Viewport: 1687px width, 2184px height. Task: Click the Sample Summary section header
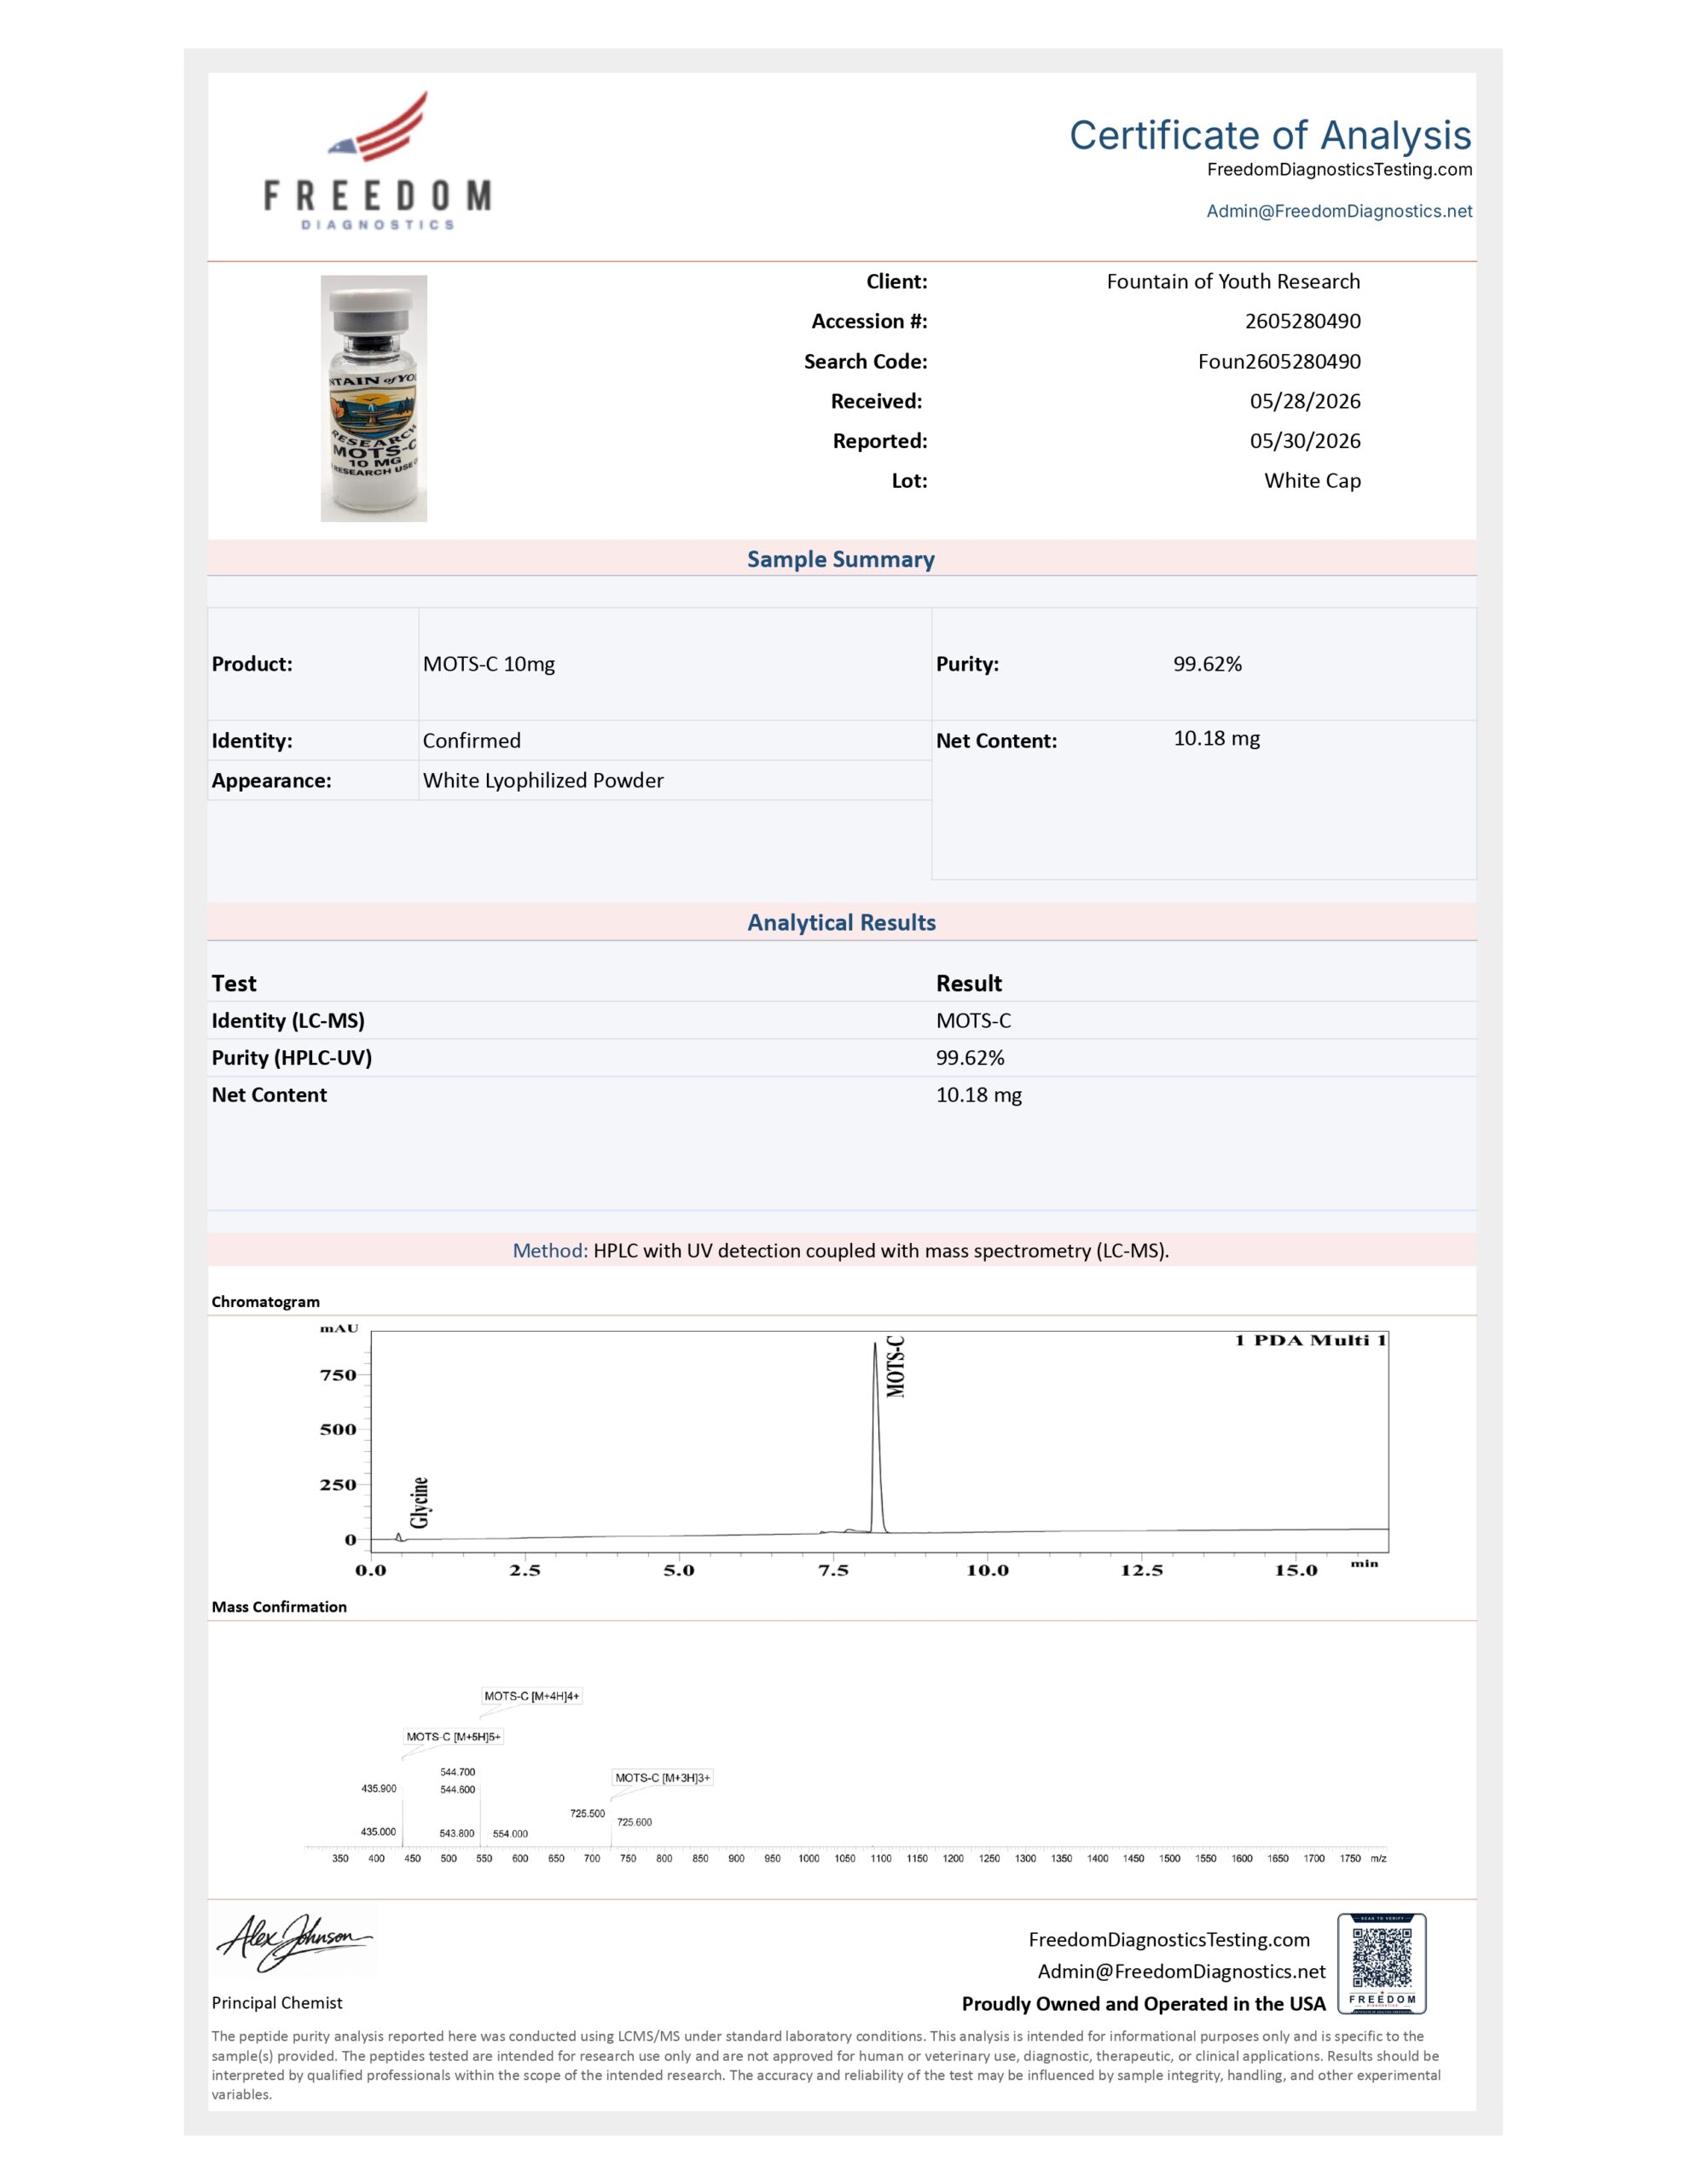[841, 559]
